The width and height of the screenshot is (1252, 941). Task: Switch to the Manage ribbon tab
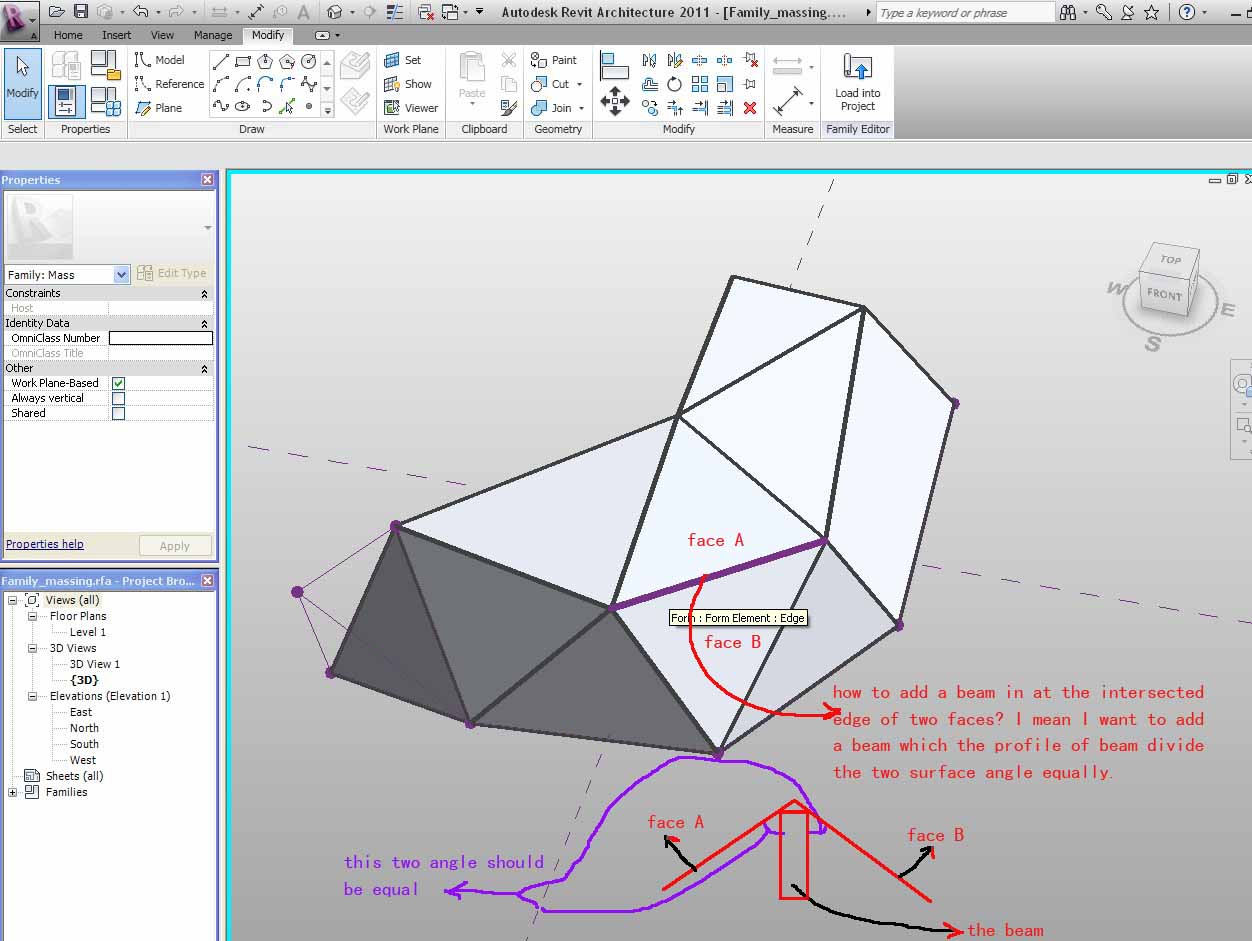click(212, 35)
